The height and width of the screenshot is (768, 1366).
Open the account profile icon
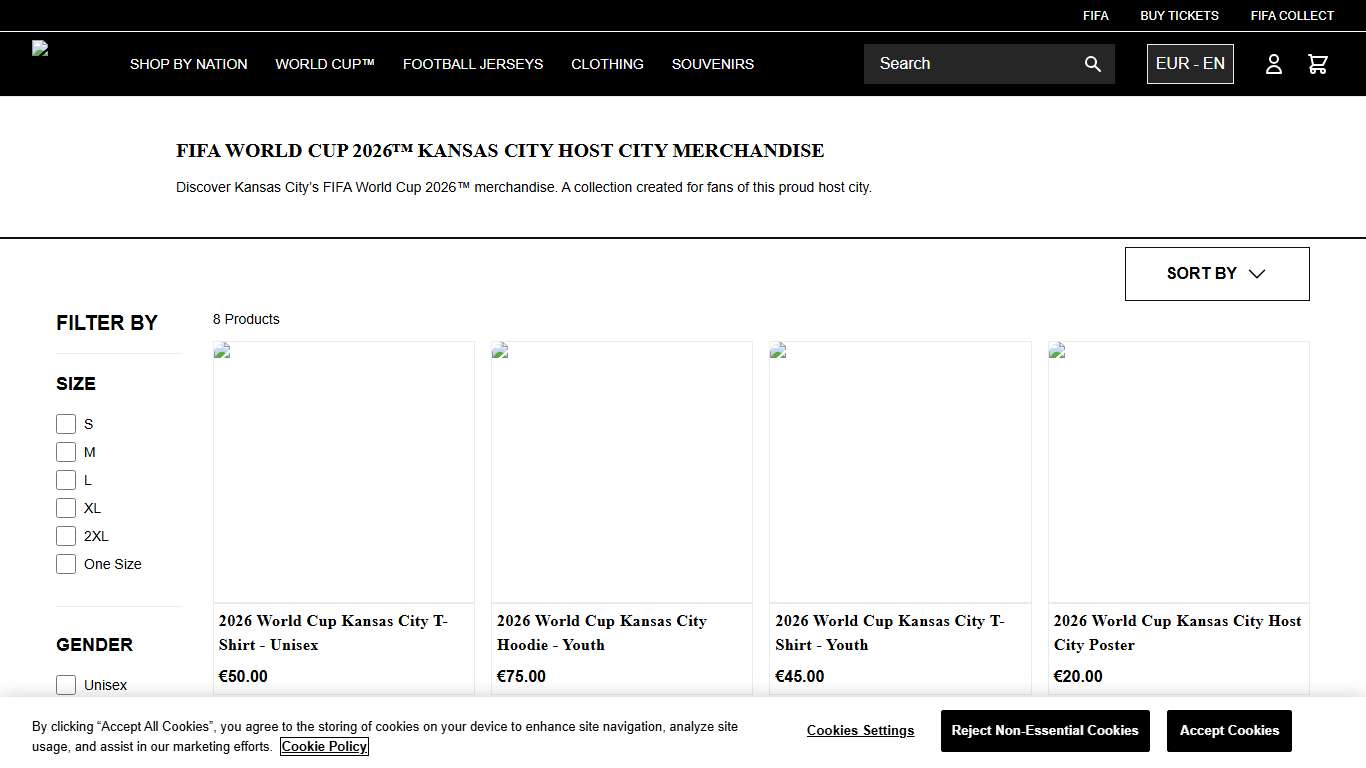pyautogui.click(x=1273, y=63)
